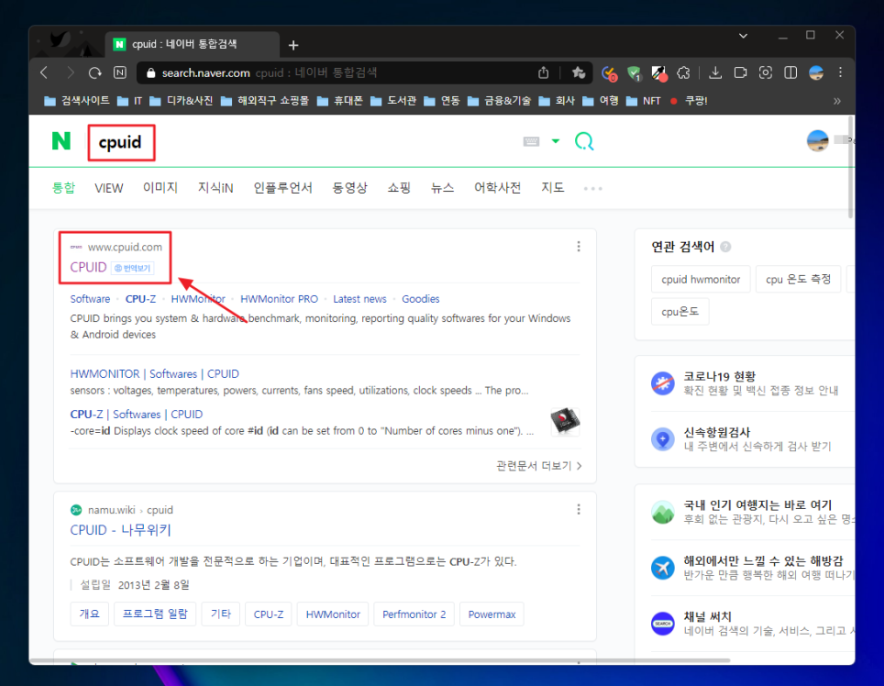Switch to the 쇼핑 tab
Viewport: 884px width, 686px height.
tap(399, 188)
